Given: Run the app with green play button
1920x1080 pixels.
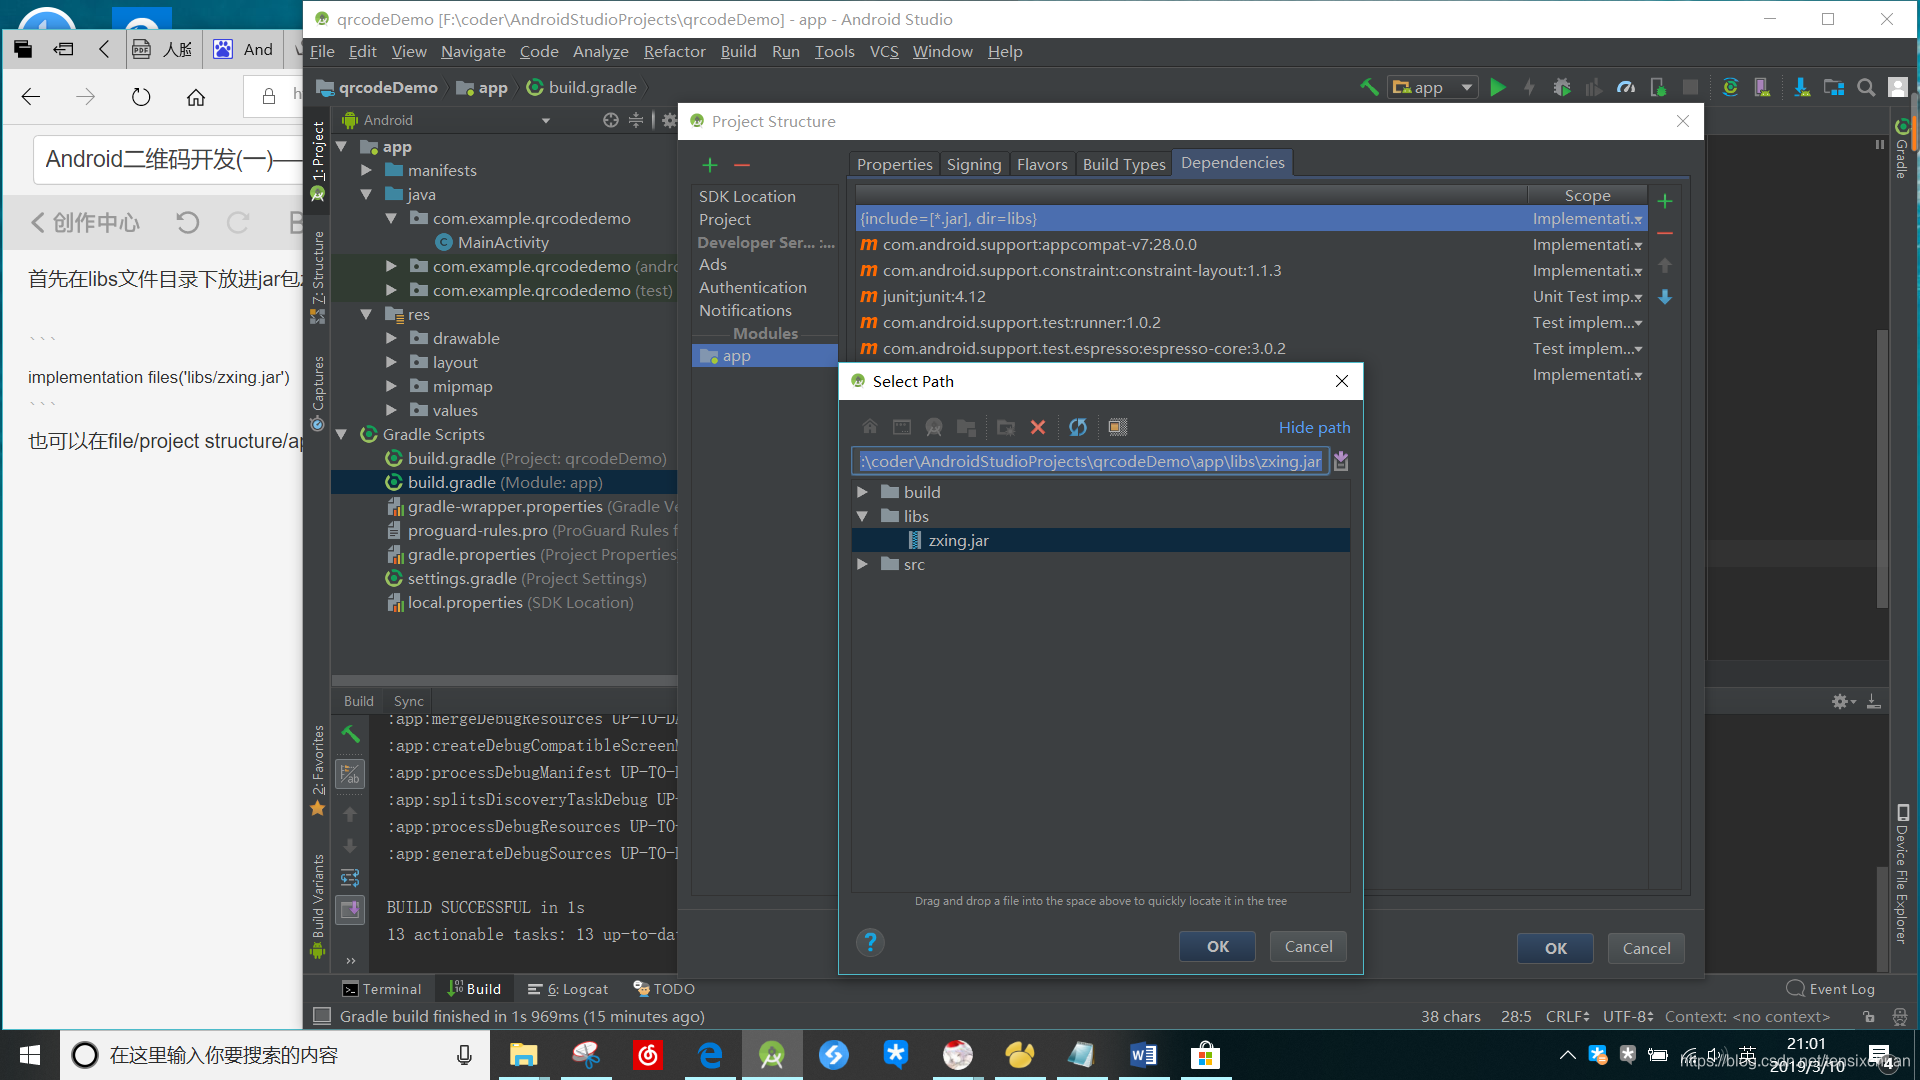Looking at the screenshot, I should (x=1497, y=87).
